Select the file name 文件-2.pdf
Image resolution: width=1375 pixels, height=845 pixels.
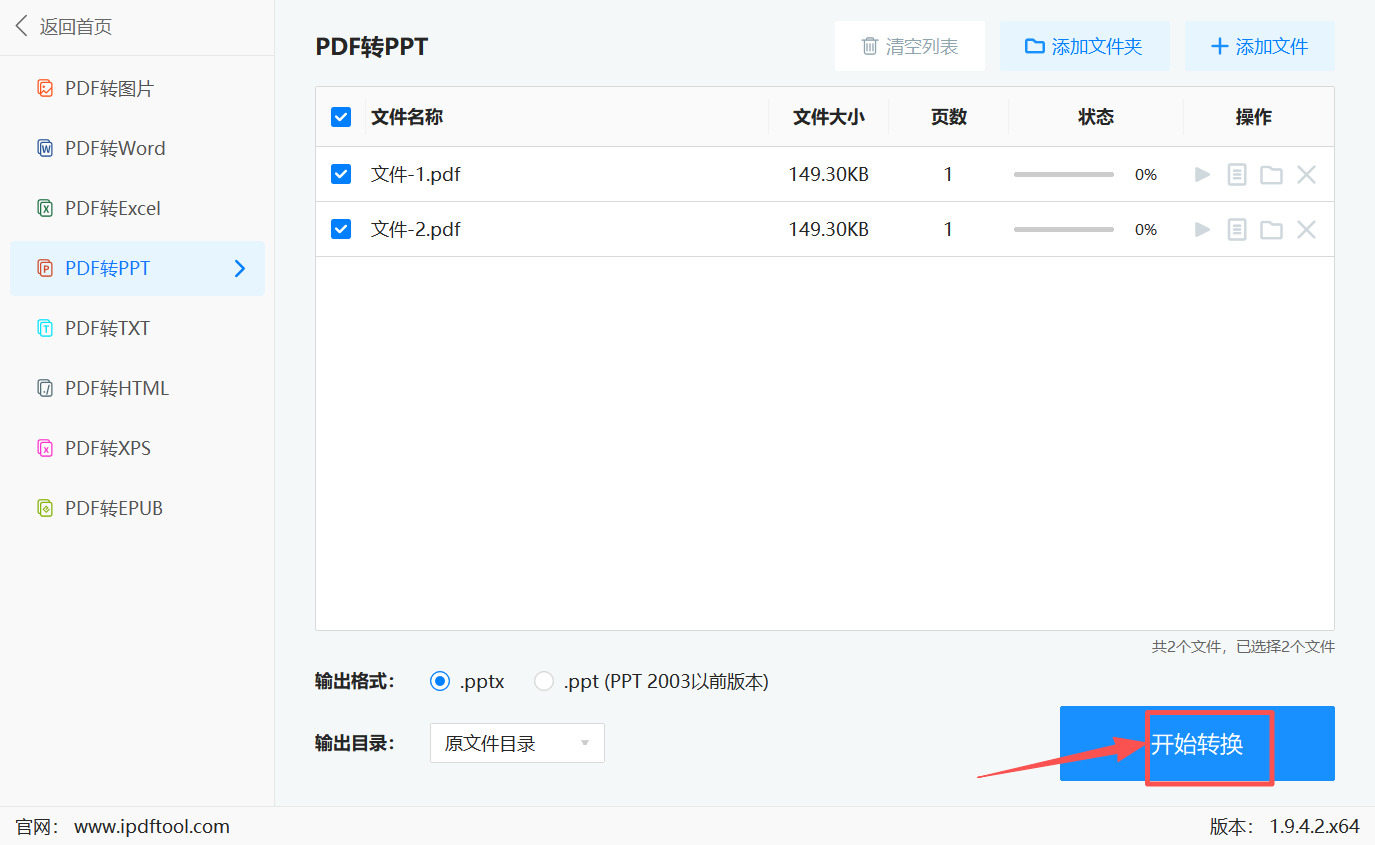click(416, 230)
